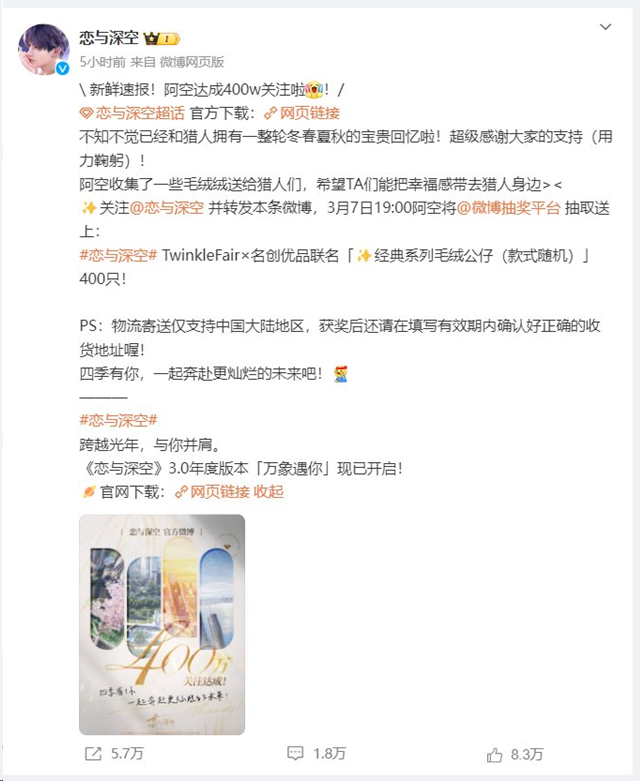Collapse the post text with 收起
The height and width of the screenshot is (781, 640).
pos(269,492)
